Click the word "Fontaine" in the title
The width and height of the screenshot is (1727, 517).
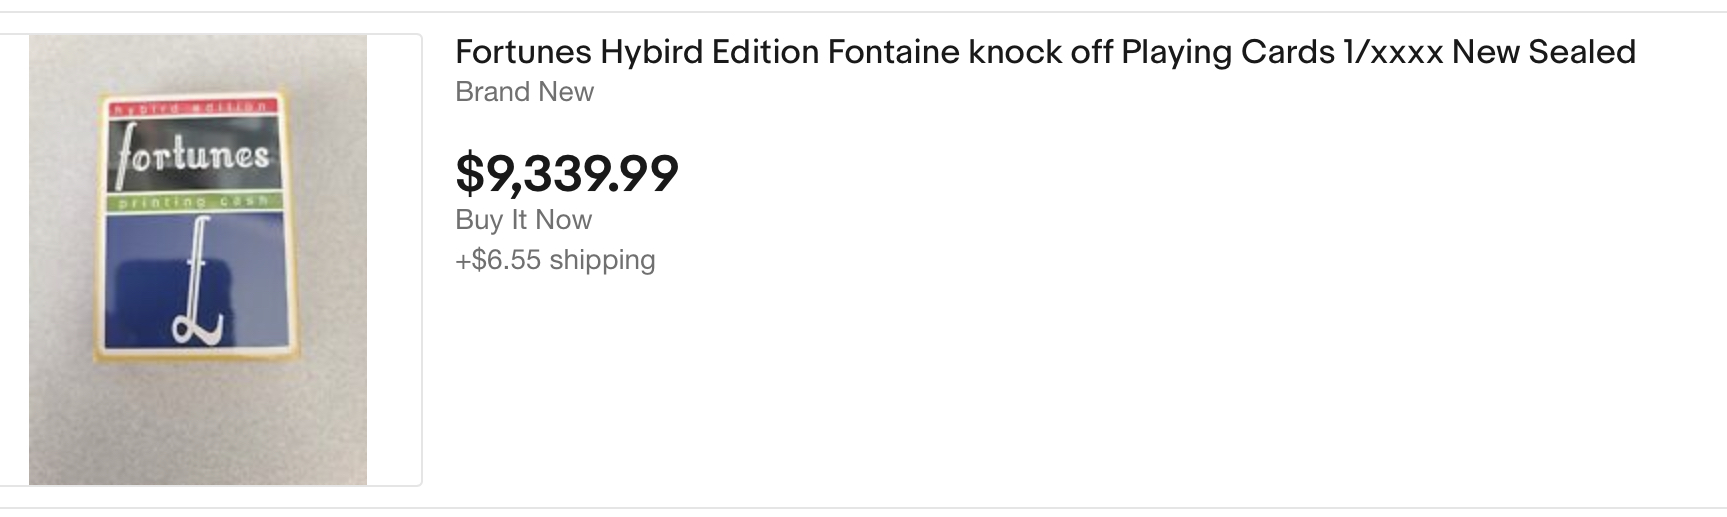click(893, 52)
